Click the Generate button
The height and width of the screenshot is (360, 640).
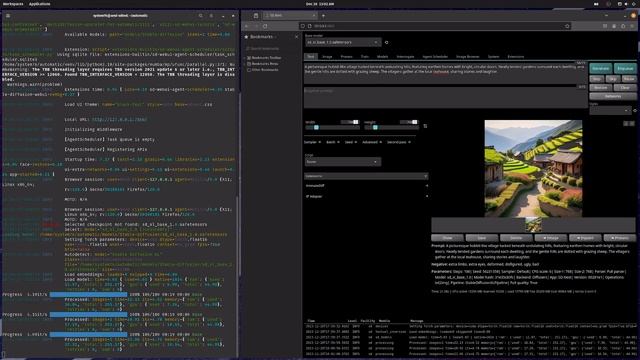pos(601,69)
